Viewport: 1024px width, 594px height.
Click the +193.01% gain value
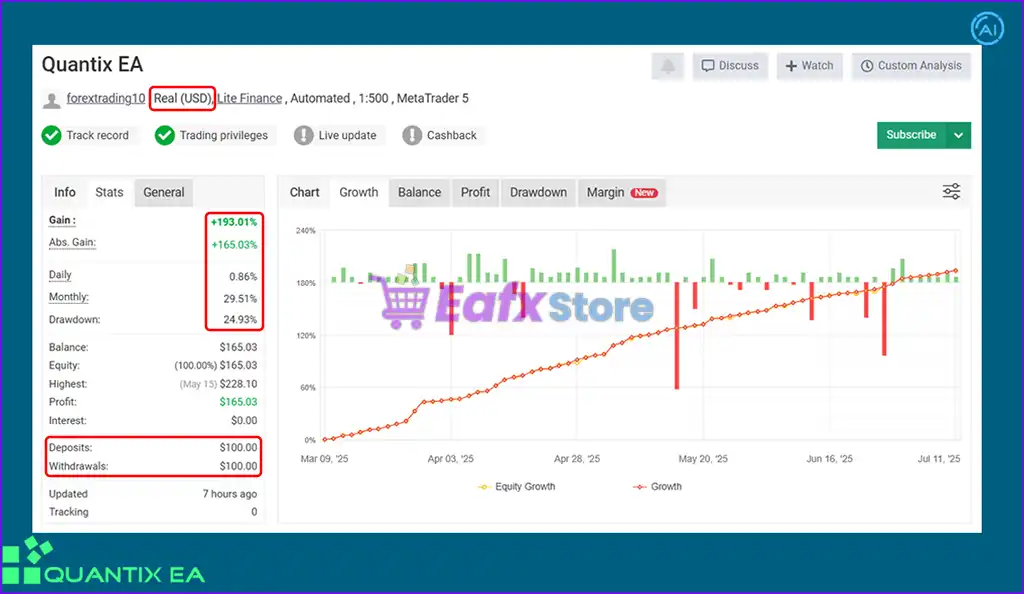point(234,222)
